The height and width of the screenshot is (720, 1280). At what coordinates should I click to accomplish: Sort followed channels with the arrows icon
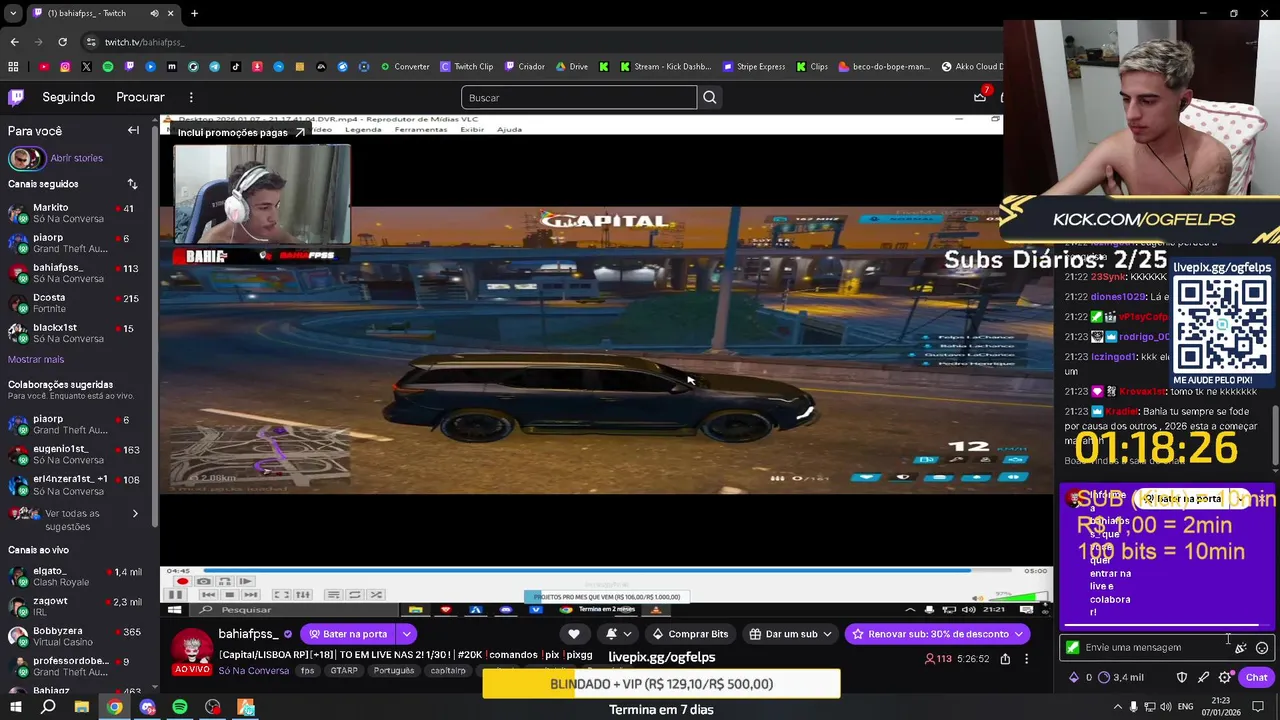tap(132, 184)
